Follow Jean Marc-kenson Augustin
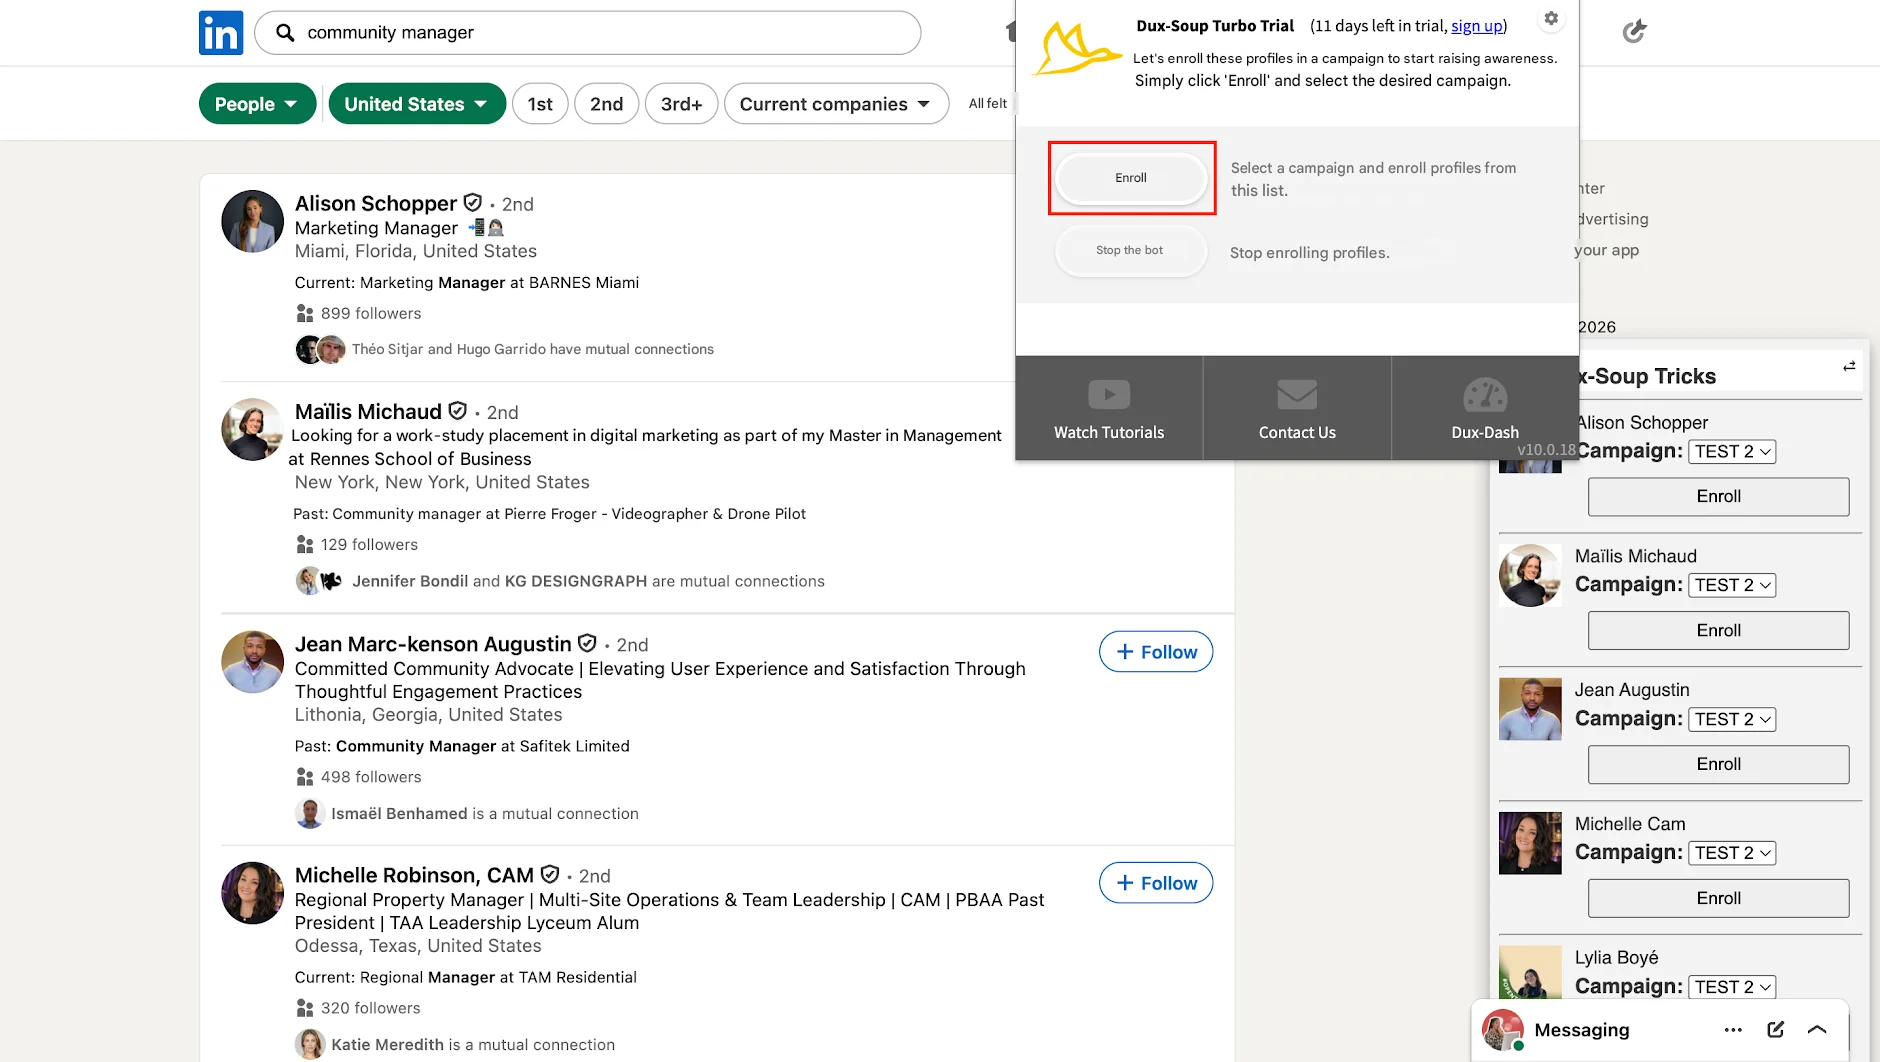 (x=1156, y=652)
